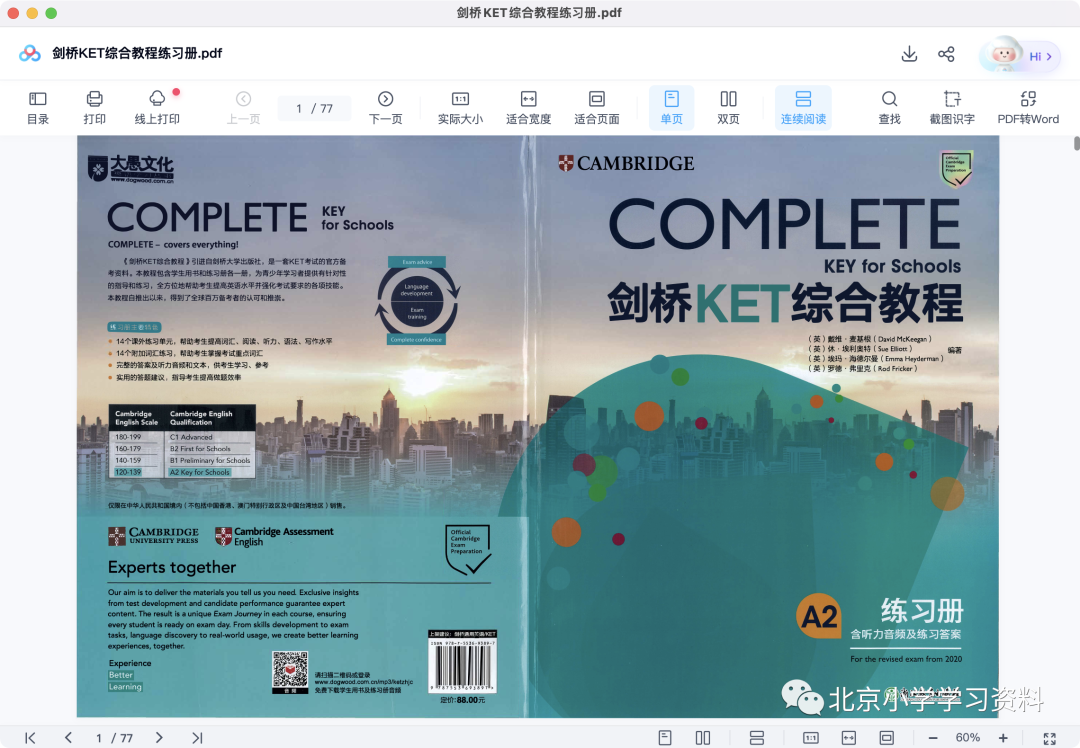This screenshot has height=748, width=1080.
Task: Select 适合宽度 fit width view
Action: coord(528,108)
